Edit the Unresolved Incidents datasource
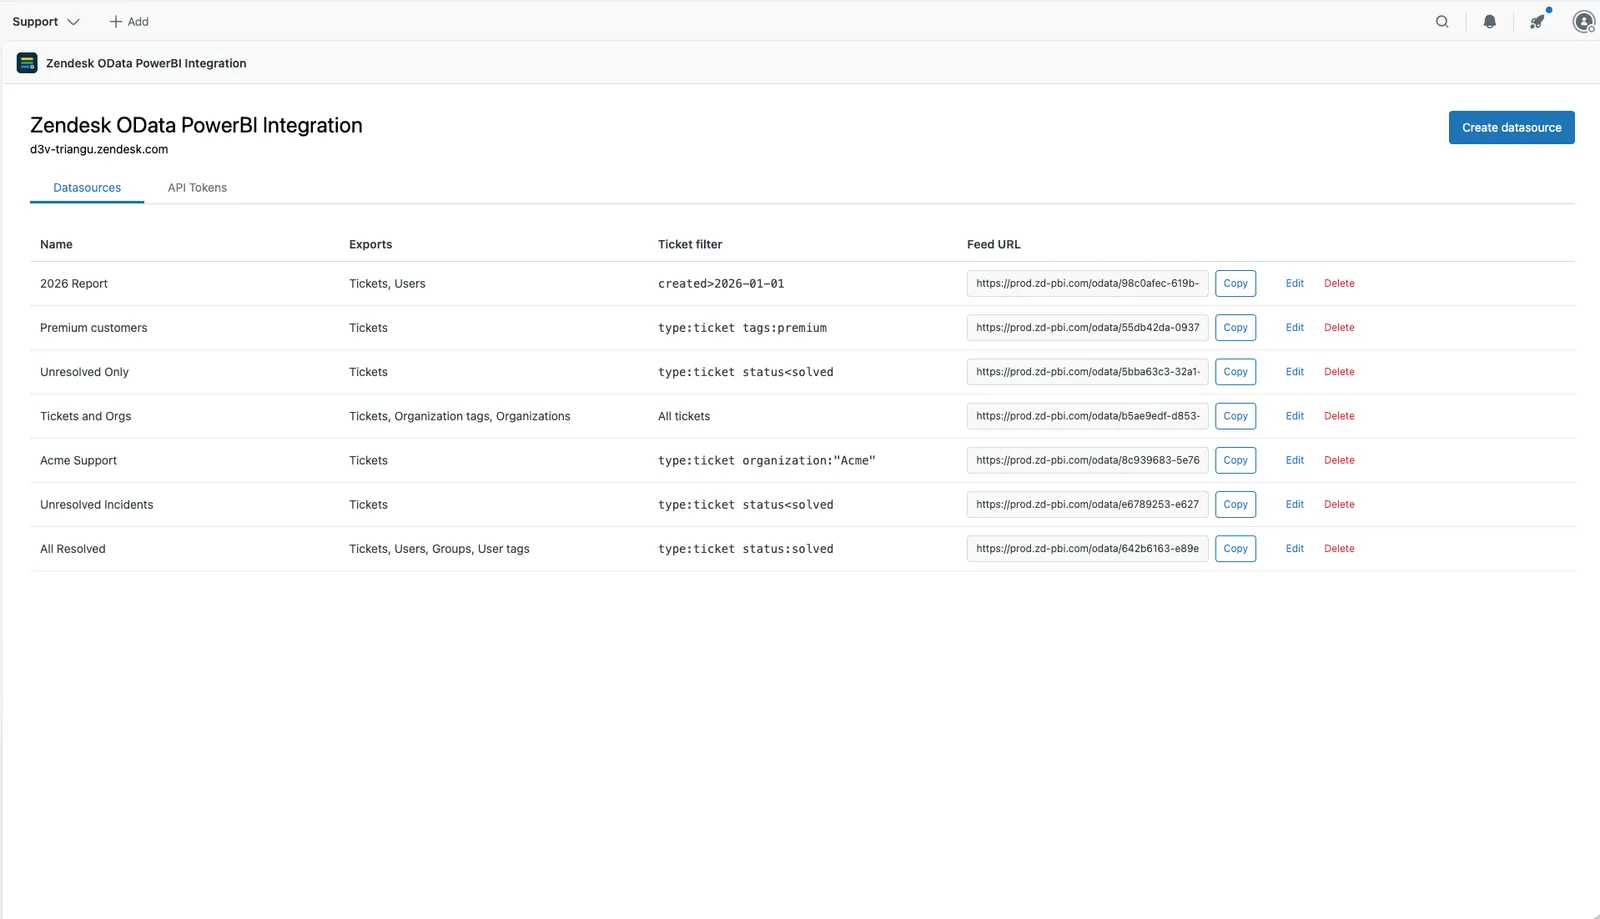Viewport: 1600px width, 919px height. point(1295,505)
